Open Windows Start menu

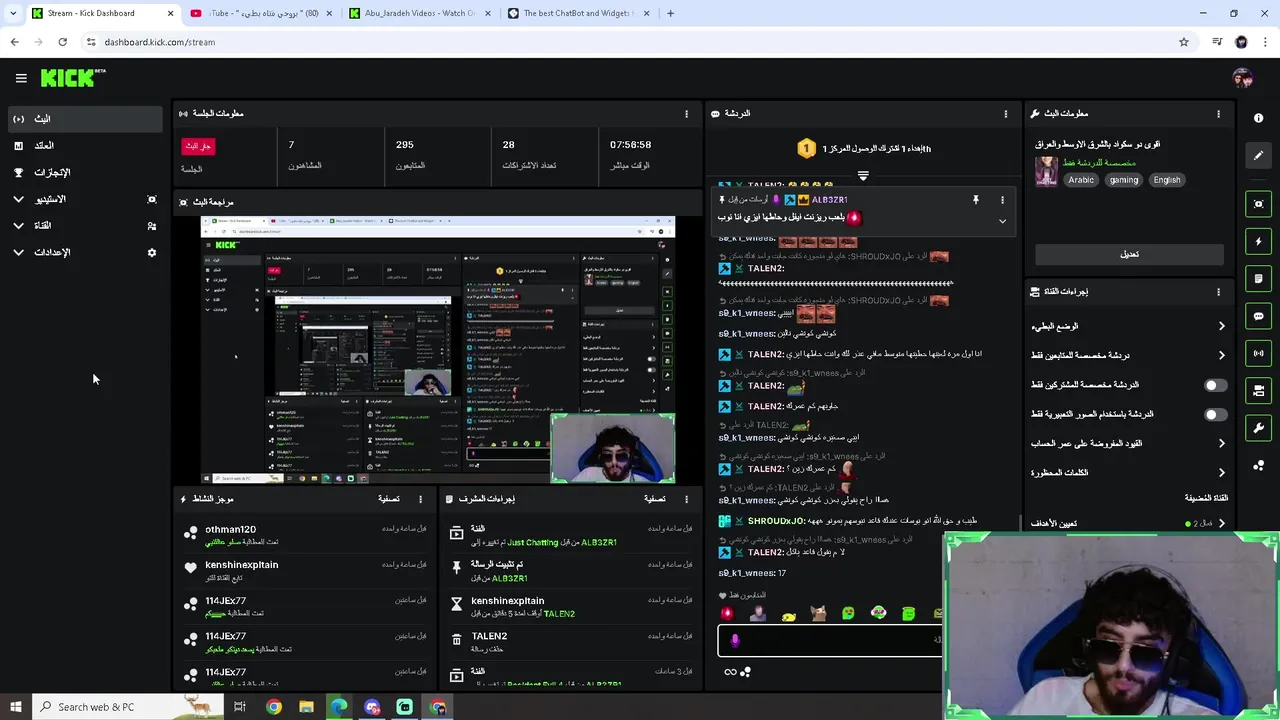tap(15, 707)
